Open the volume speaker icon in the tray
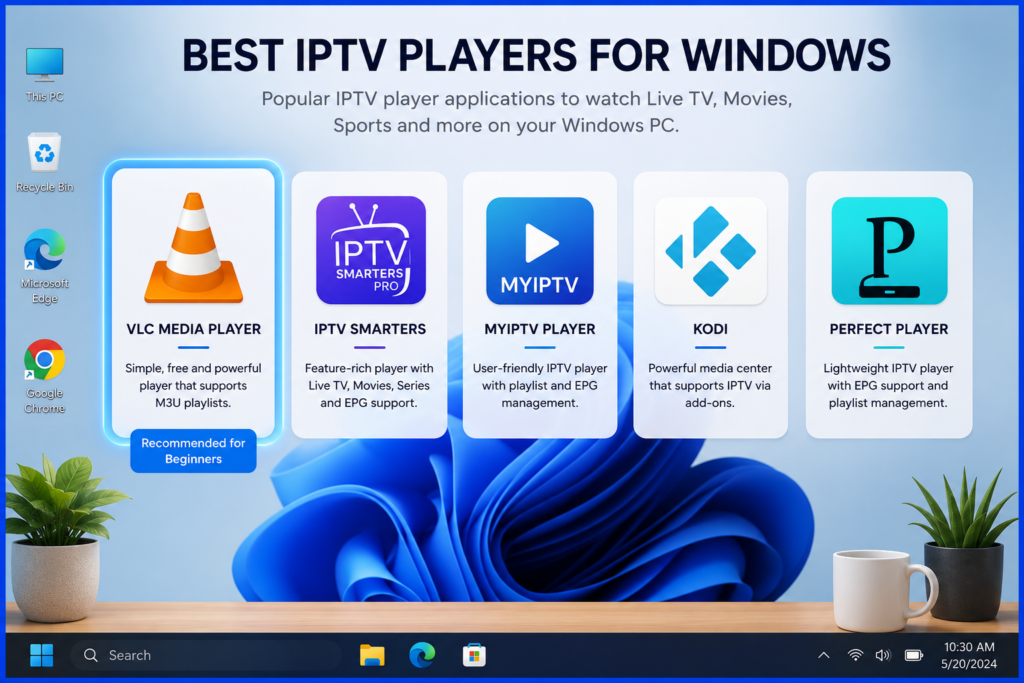Image resolution: width=1024 pixels, height=683 pixels. pyautogui.click(x=883, y=655)
